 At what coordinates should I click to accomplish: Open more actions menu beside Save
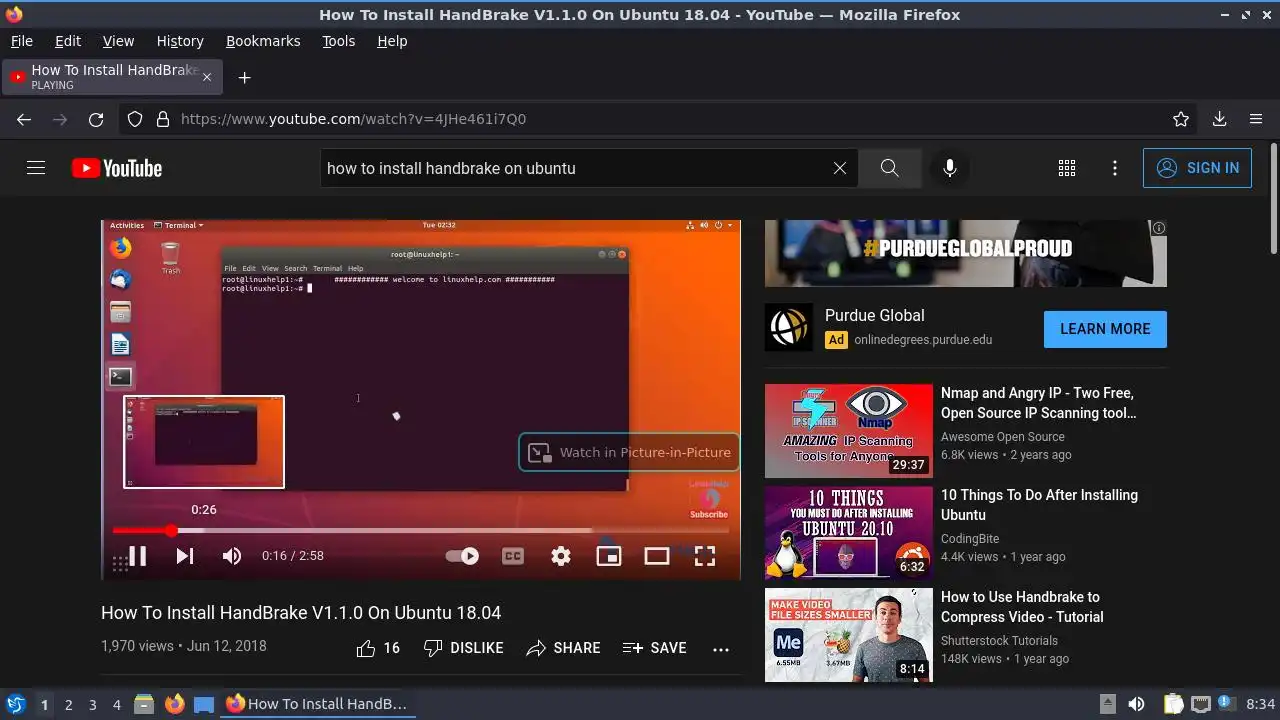pos(721,648)
